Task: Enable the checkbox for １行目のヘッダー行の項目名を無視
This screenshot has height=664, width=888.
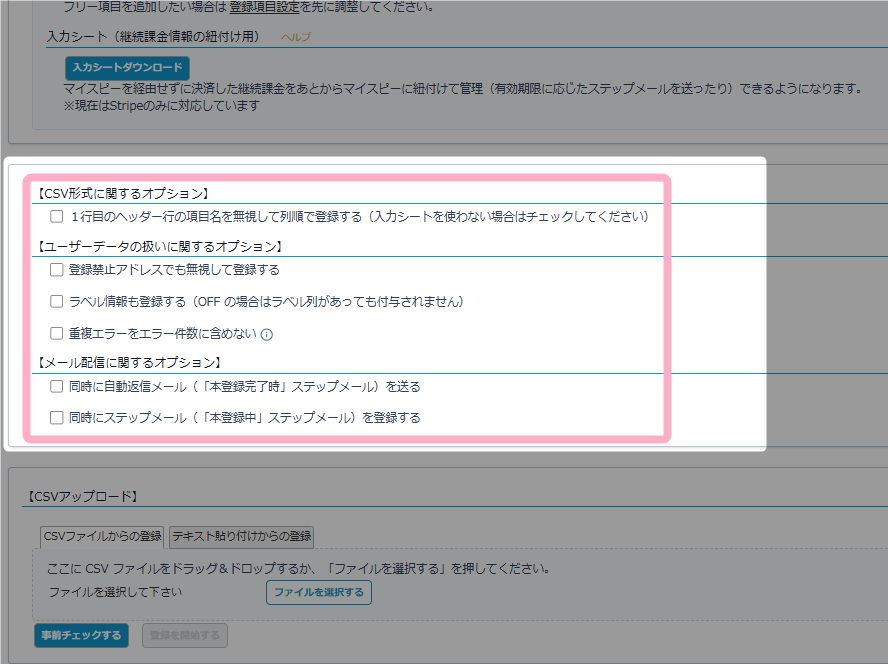Action: click(57, 216)
